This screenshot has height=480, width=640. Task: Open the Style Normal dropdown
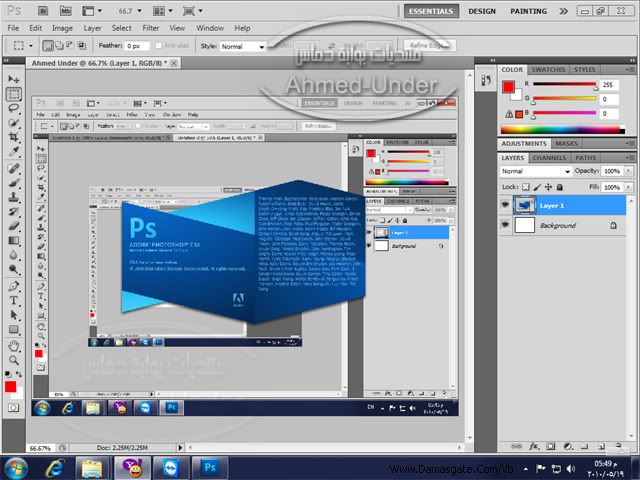tap(243, 47)
